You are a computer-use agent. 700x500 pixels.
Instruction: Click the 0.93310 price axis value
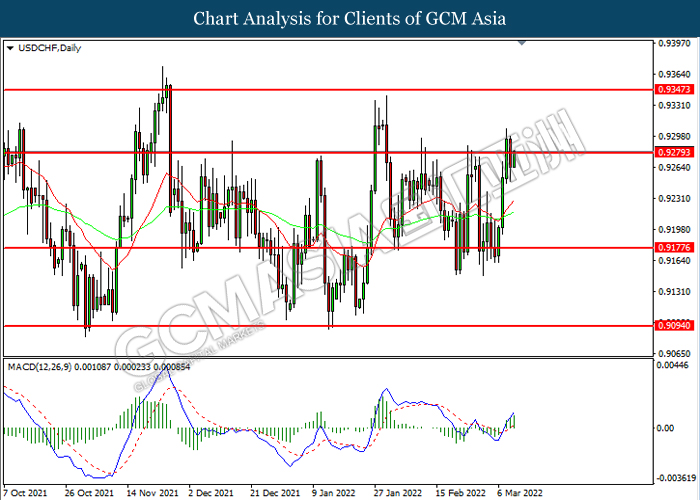tap(675, 105)
